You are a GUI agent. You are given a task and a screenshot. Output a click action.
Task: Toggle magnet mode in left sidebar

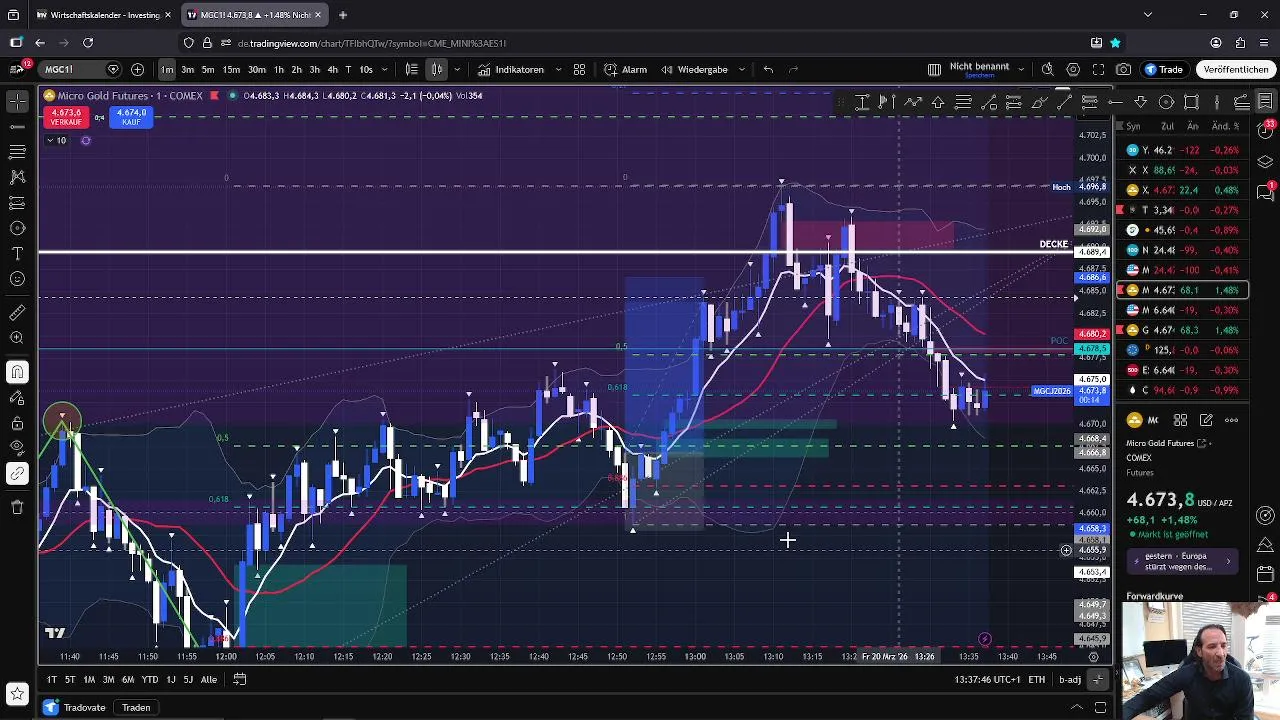pos(17,372)
